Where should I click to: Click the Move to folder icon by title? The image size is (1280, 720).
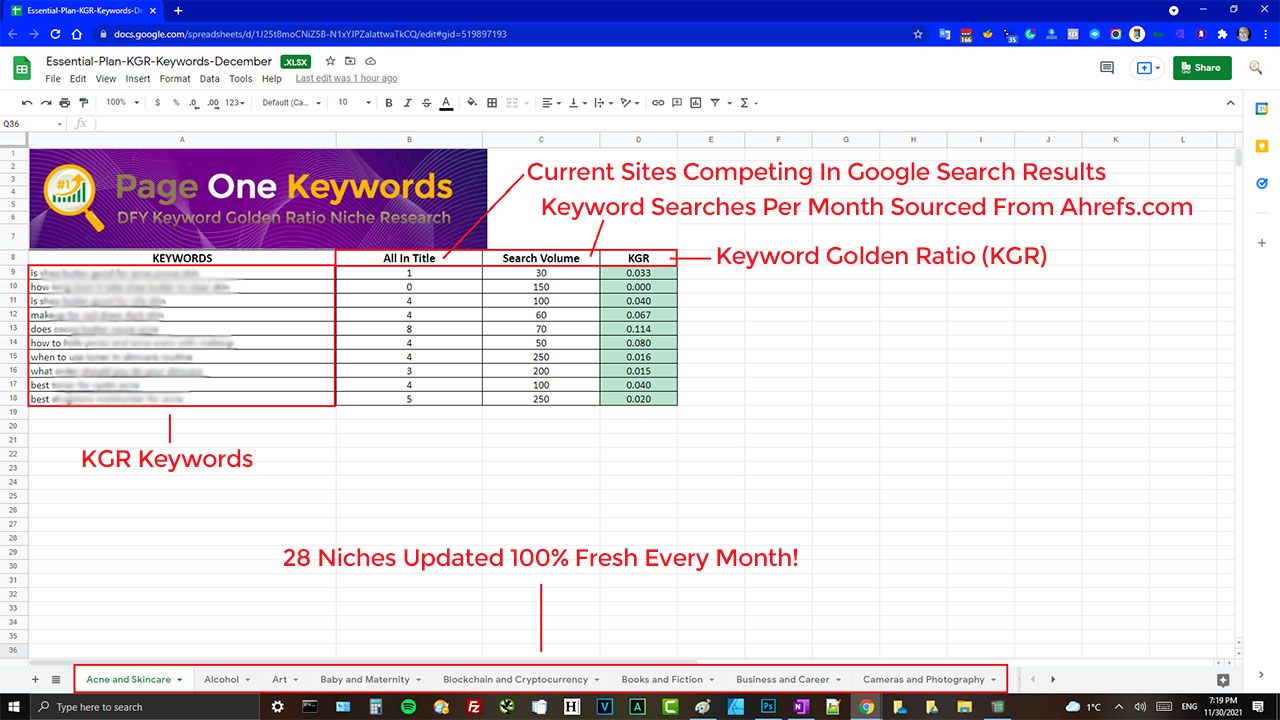tap(350, 61)
